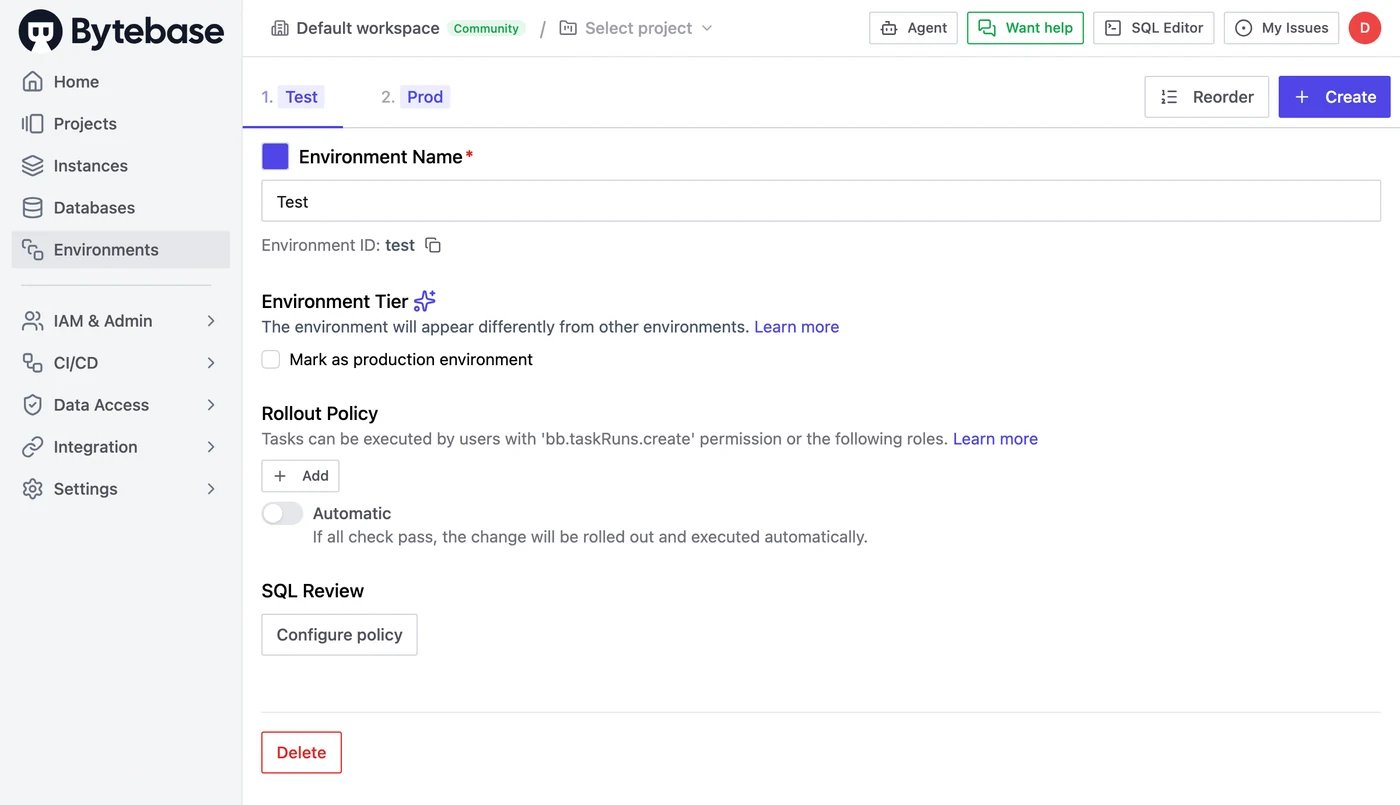Open Instances from the sidebar icon
This screenshot has width=1400, height=805.
pos(33,166)
